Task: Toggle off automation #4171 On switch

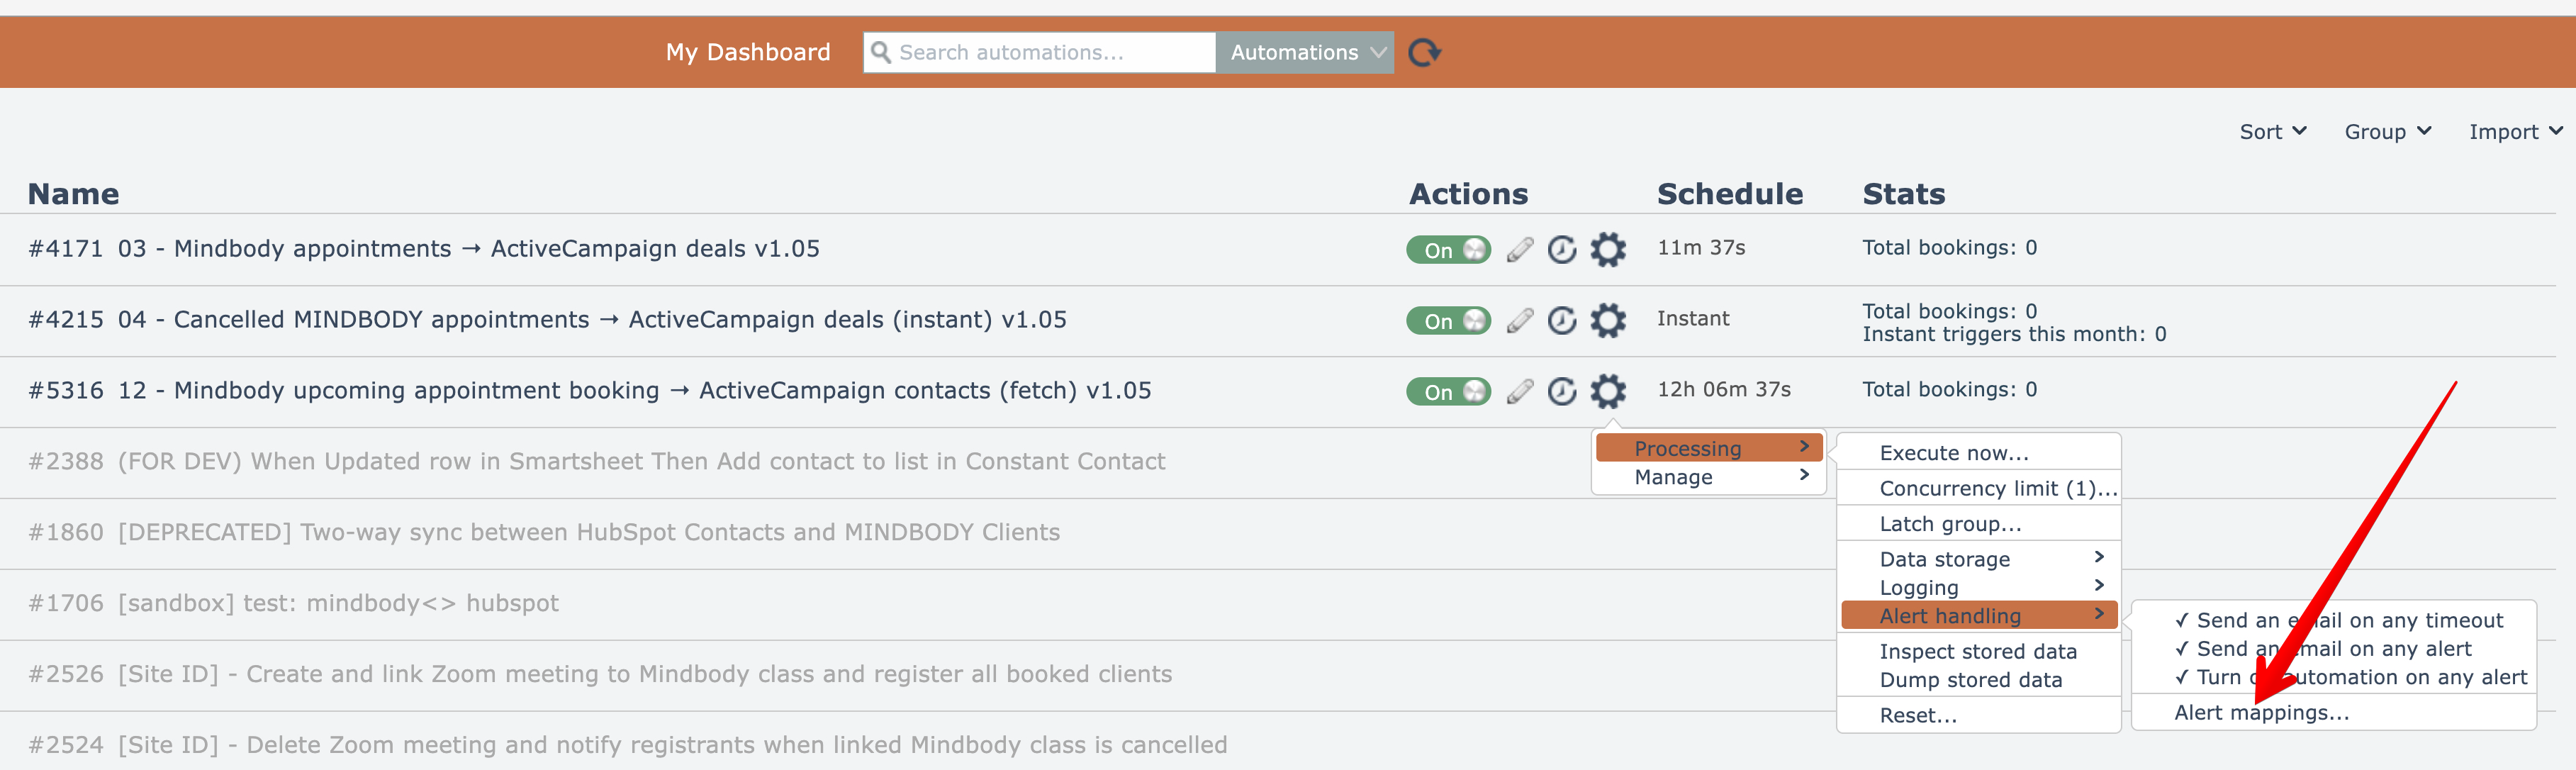Action: (x=1448, y=249)
